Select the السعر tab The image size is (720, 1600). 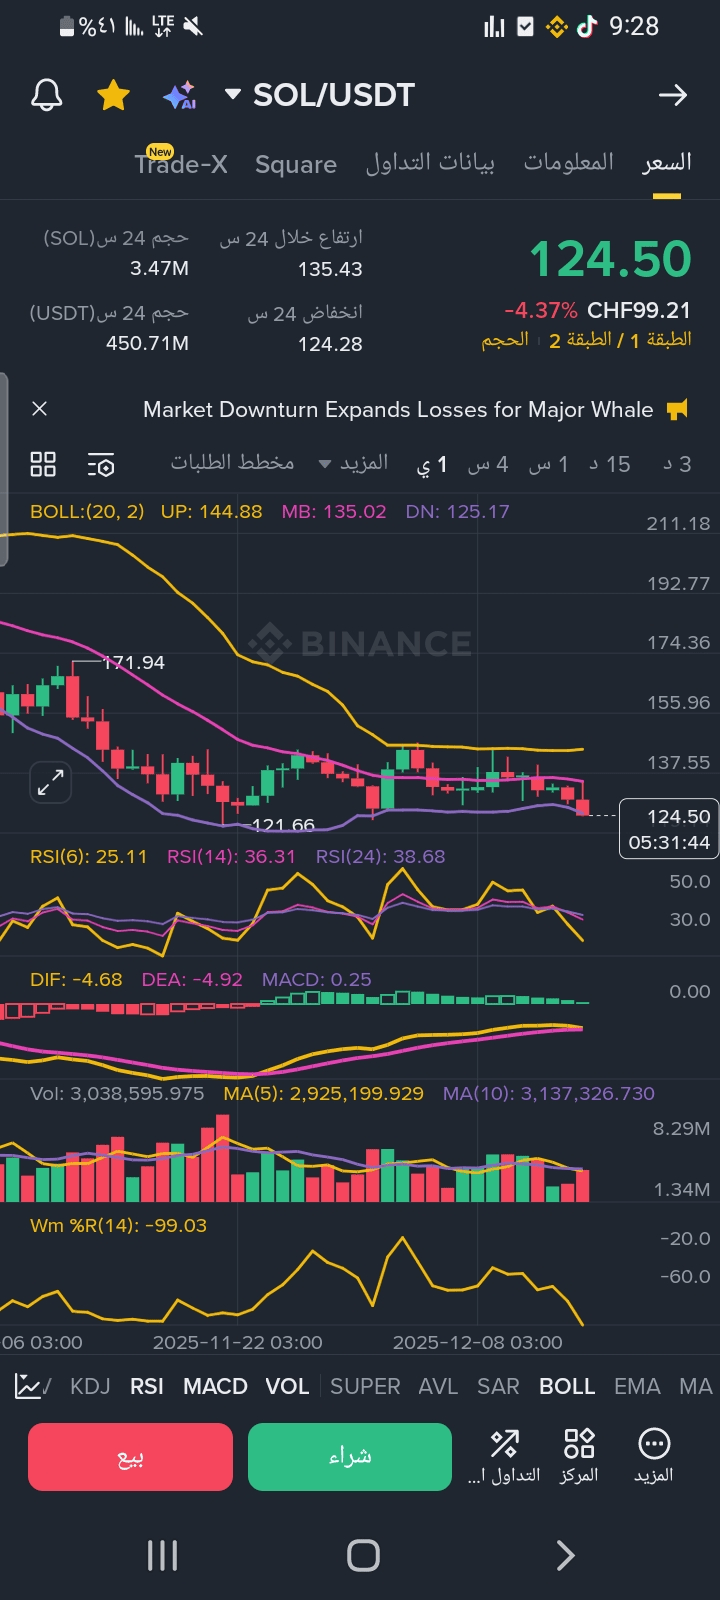[667, 162]
